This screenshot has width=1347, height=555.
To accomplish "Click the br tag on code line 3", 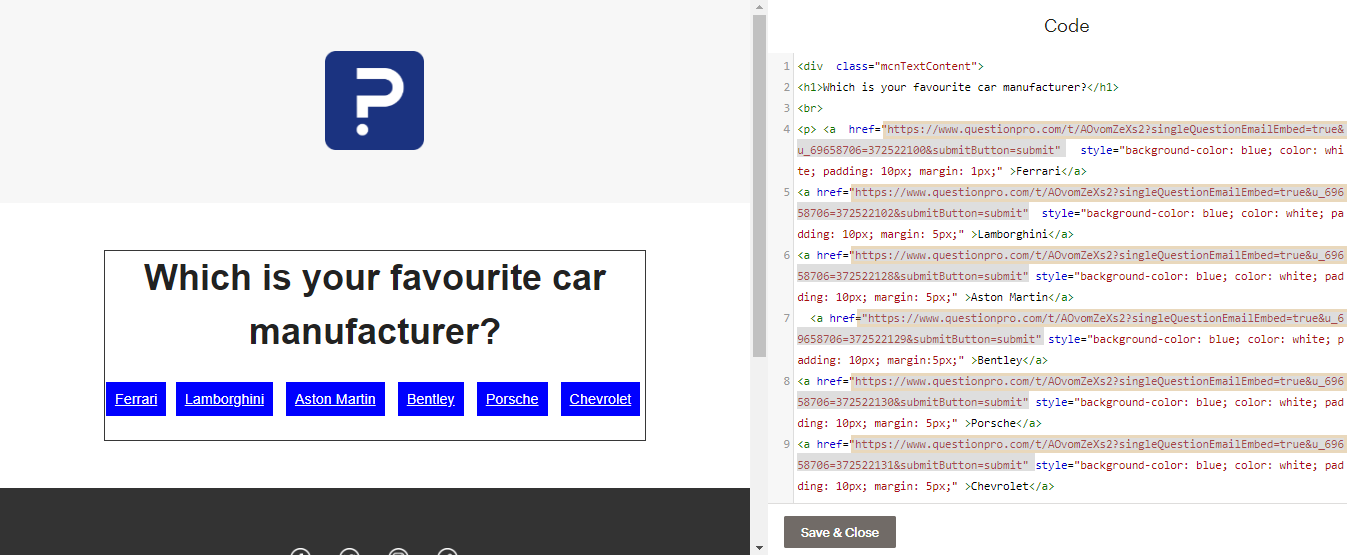I will pyautogui.click(x=810, y=108).
